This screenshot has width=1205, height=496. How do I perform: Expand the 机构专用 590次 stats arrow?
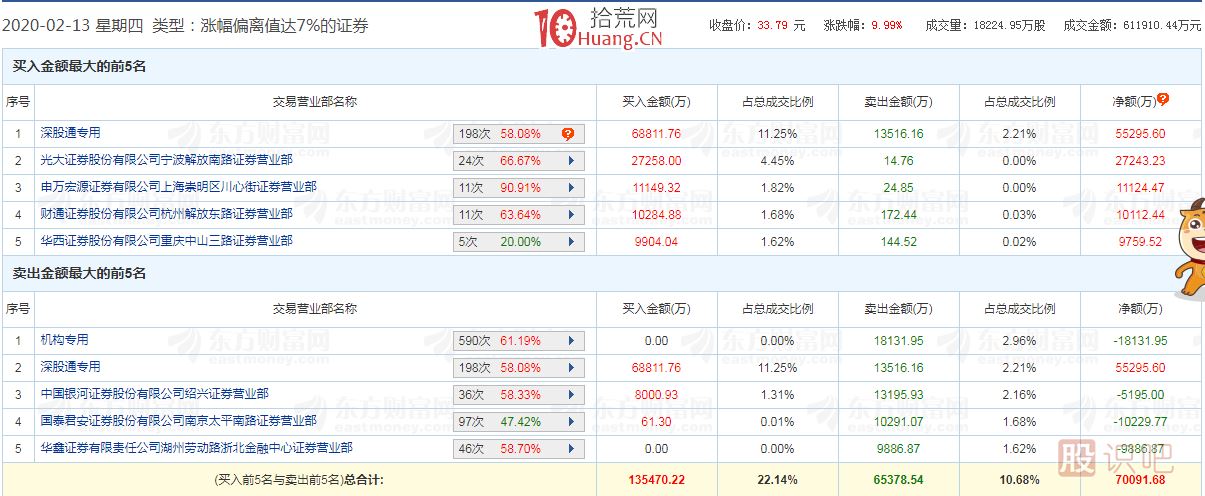point(571,341)
